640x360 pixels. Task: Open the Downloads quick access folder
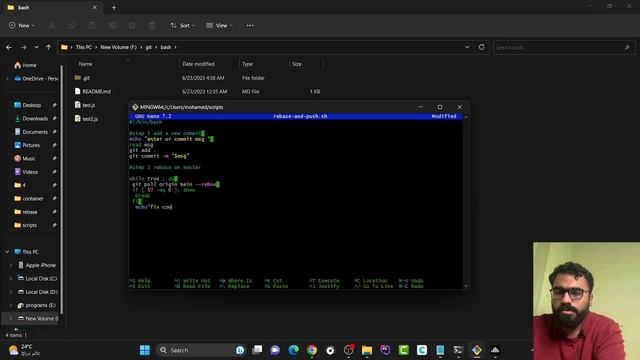pyautogui.click(x=31, y=119)
